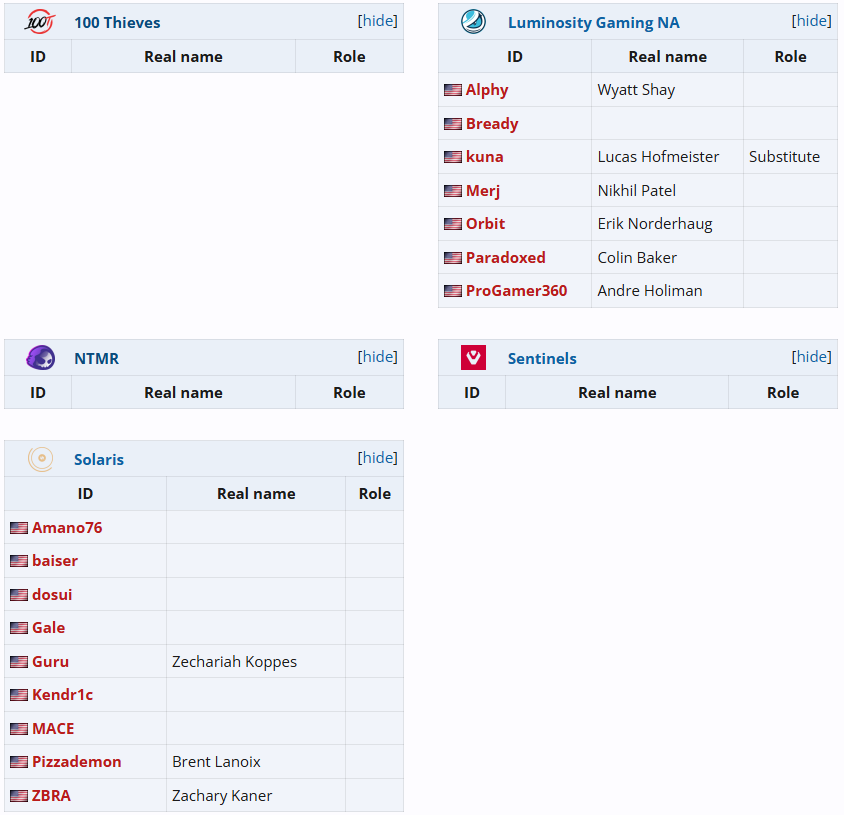The image size is (844, 815).
Task: Open Guru's player profile
Action: click(x=51, y=662)
